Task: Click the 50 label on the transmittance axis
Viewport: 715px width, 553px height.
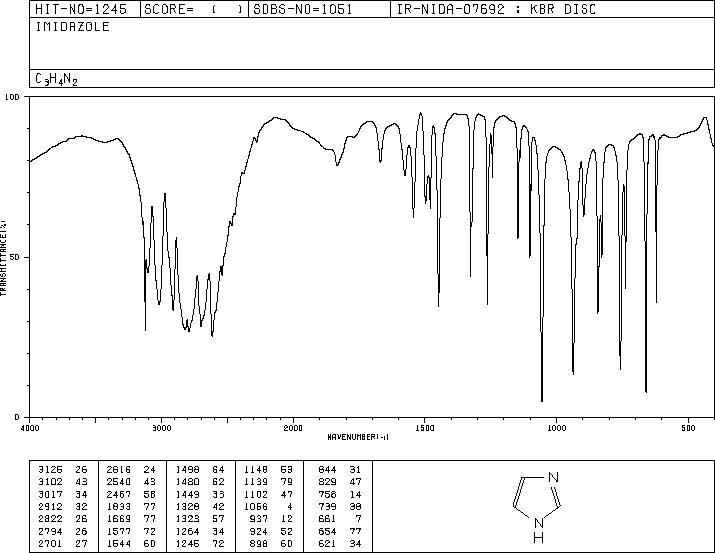Action: [17, 257]
